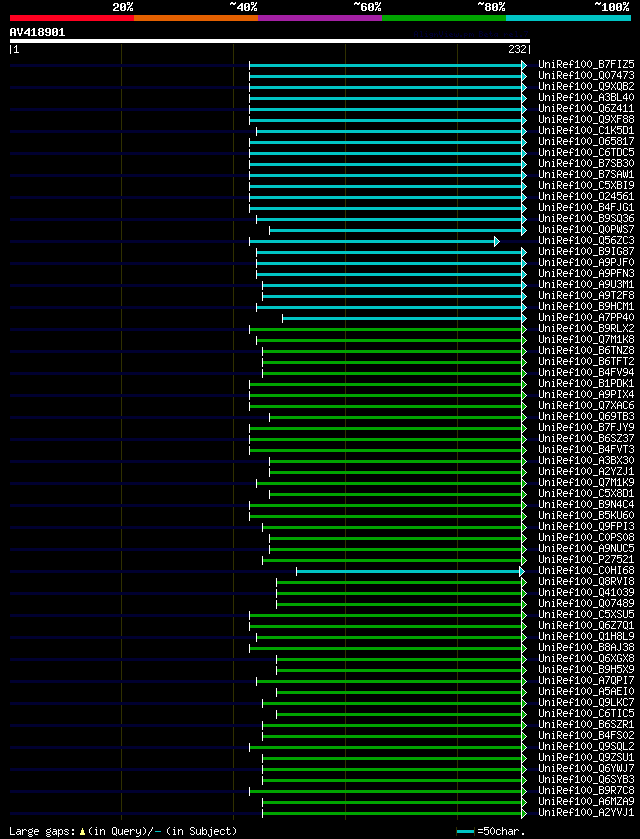Click the UniRef100_A7QPI7 label
640x839 pixels.
(586, 681)
